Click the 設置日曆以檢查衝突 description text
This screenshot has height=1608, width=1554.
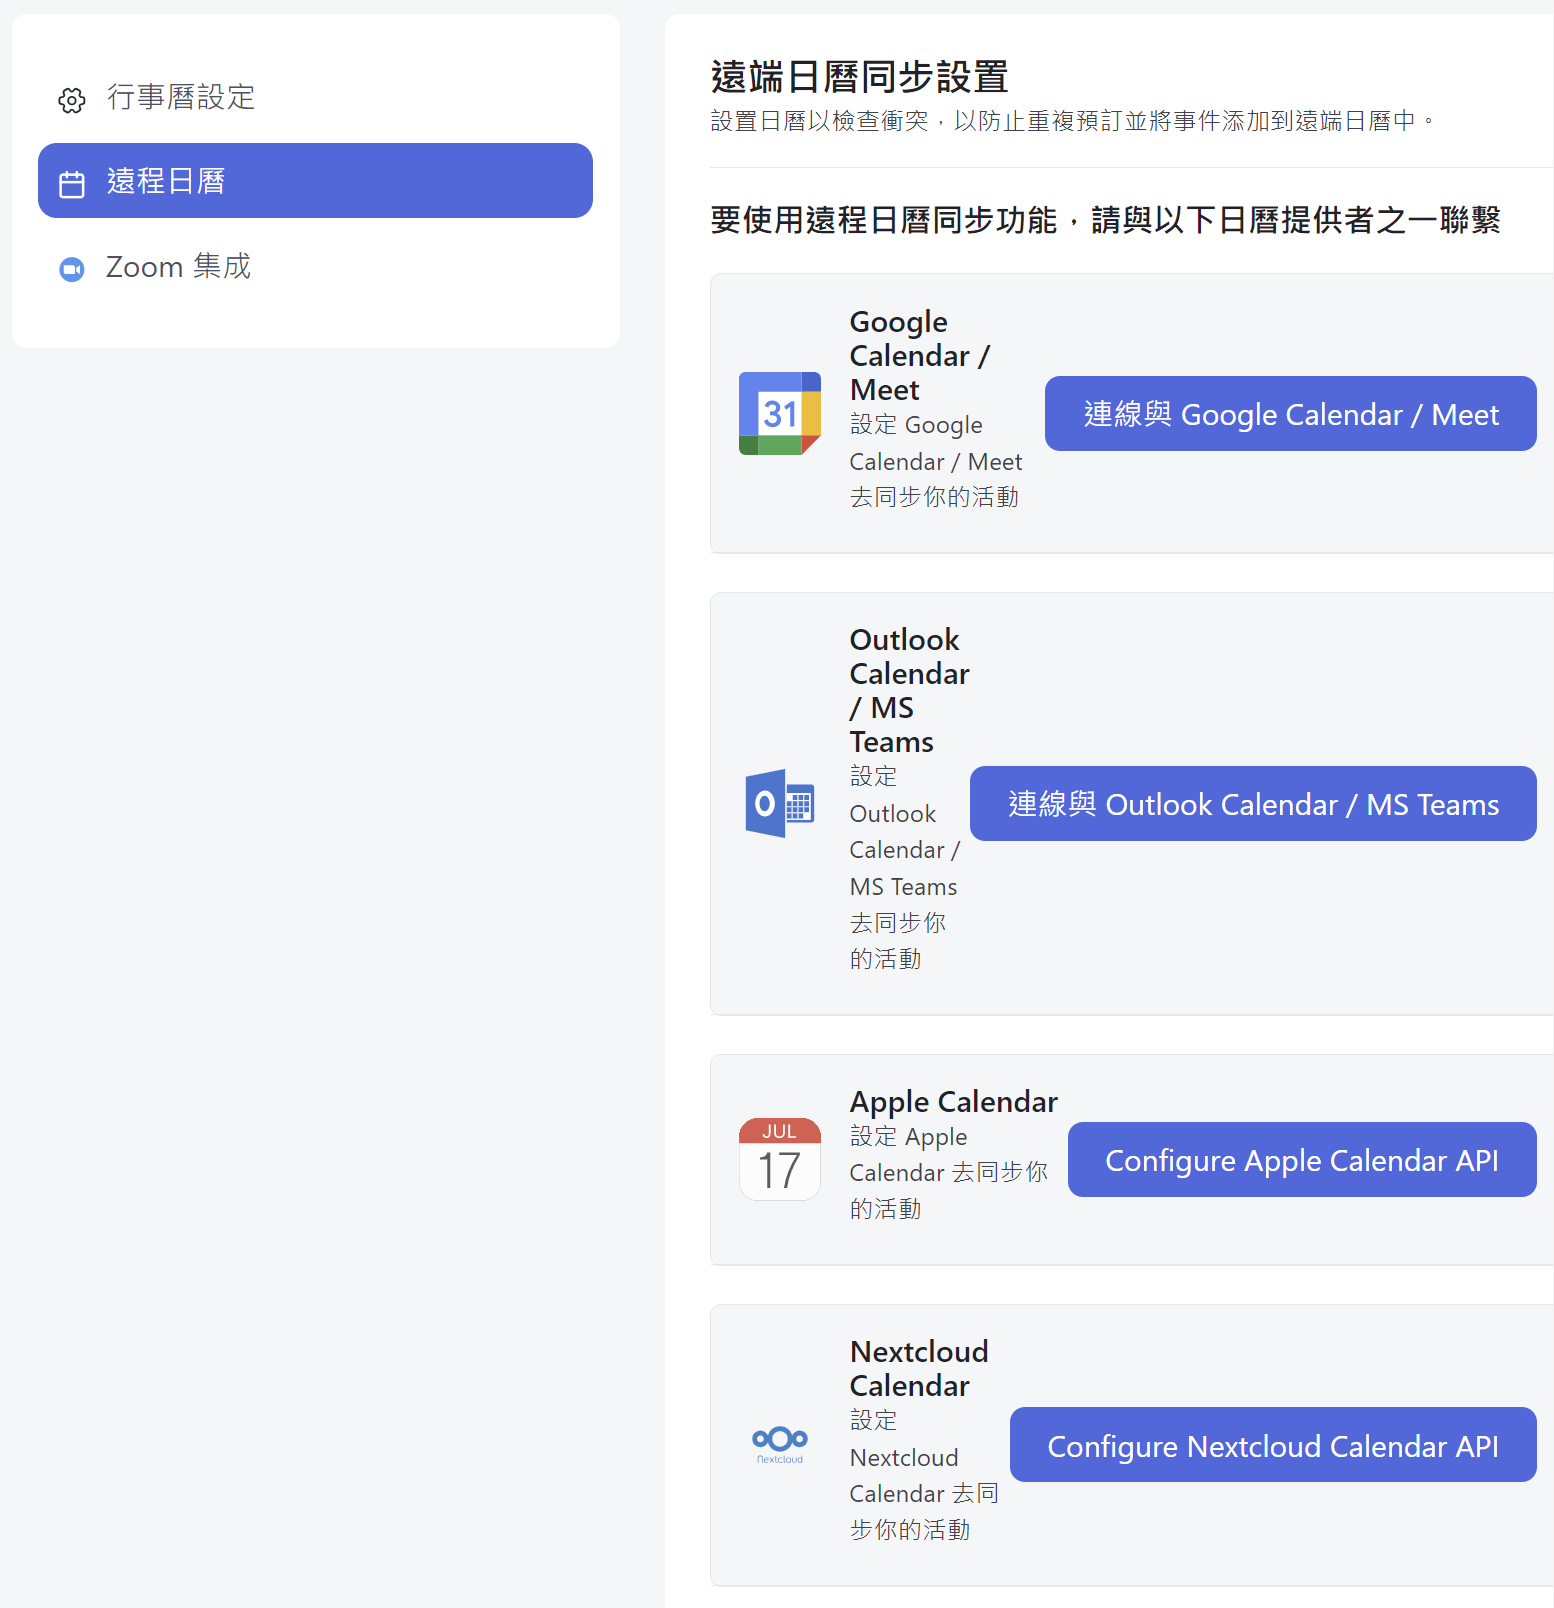click(x=1073, y=121)
